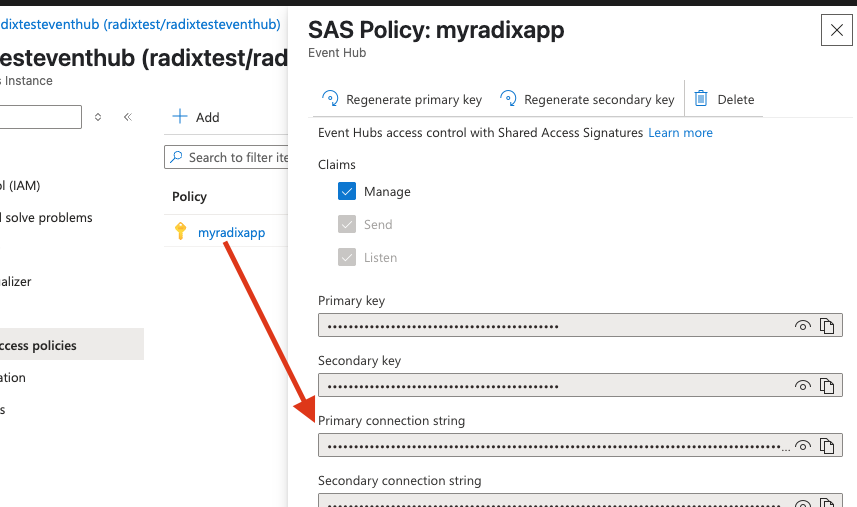Reveal the Primary connection string value

click(x=802, y=446)
